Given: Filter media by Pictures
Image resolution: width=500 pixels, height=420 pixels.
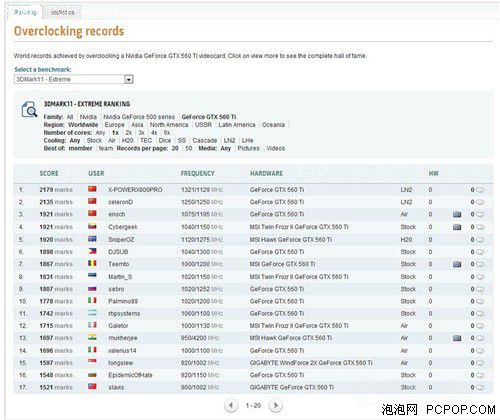Looking at the screenshot, I should point(248,148).
